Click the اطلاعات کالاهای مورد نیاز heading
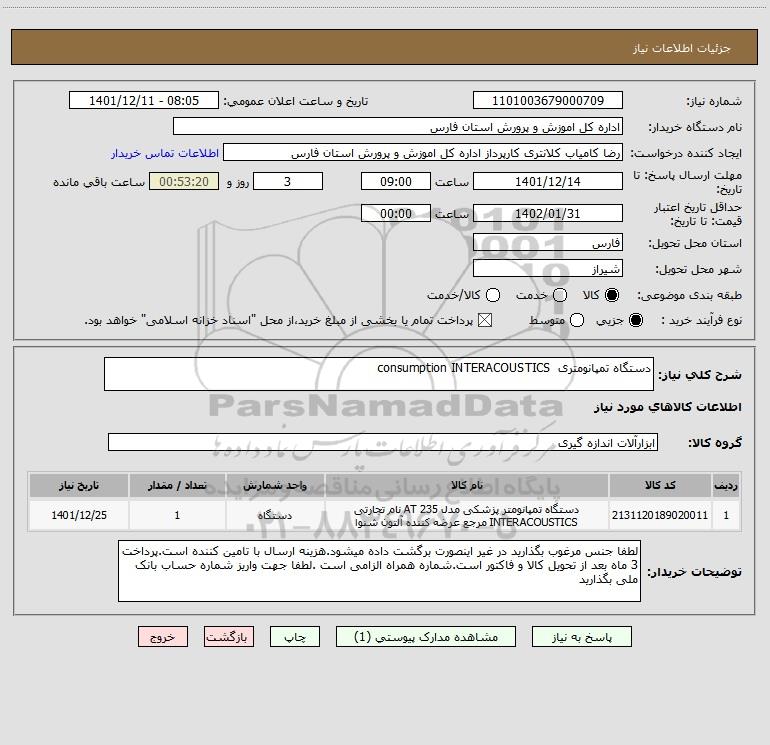The image size is (770, 745). coord(668,407)
